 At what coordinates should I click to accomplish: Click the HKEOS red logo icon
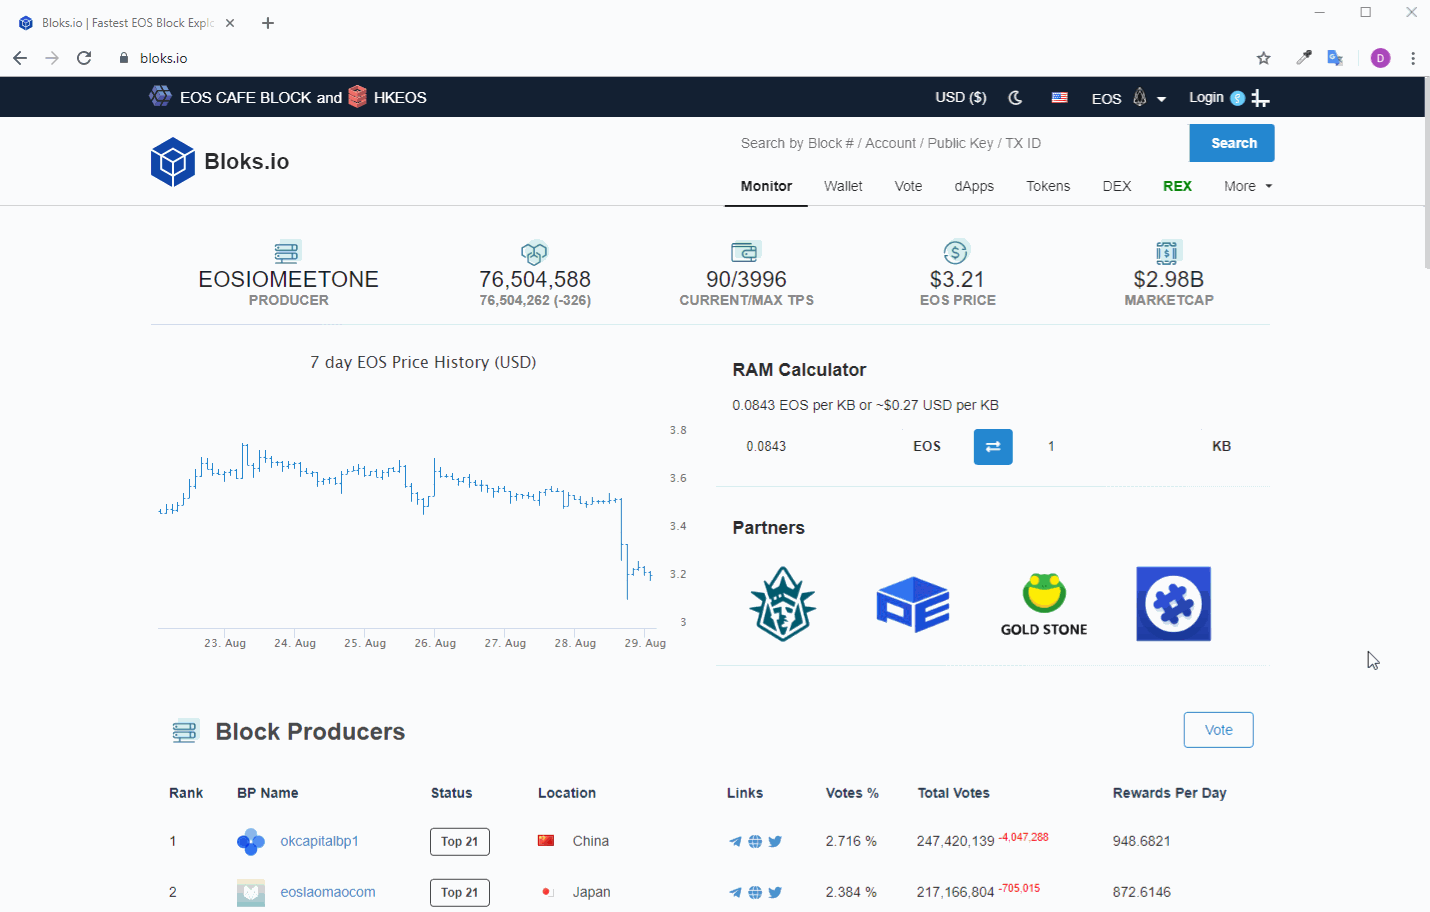[357, 96]
